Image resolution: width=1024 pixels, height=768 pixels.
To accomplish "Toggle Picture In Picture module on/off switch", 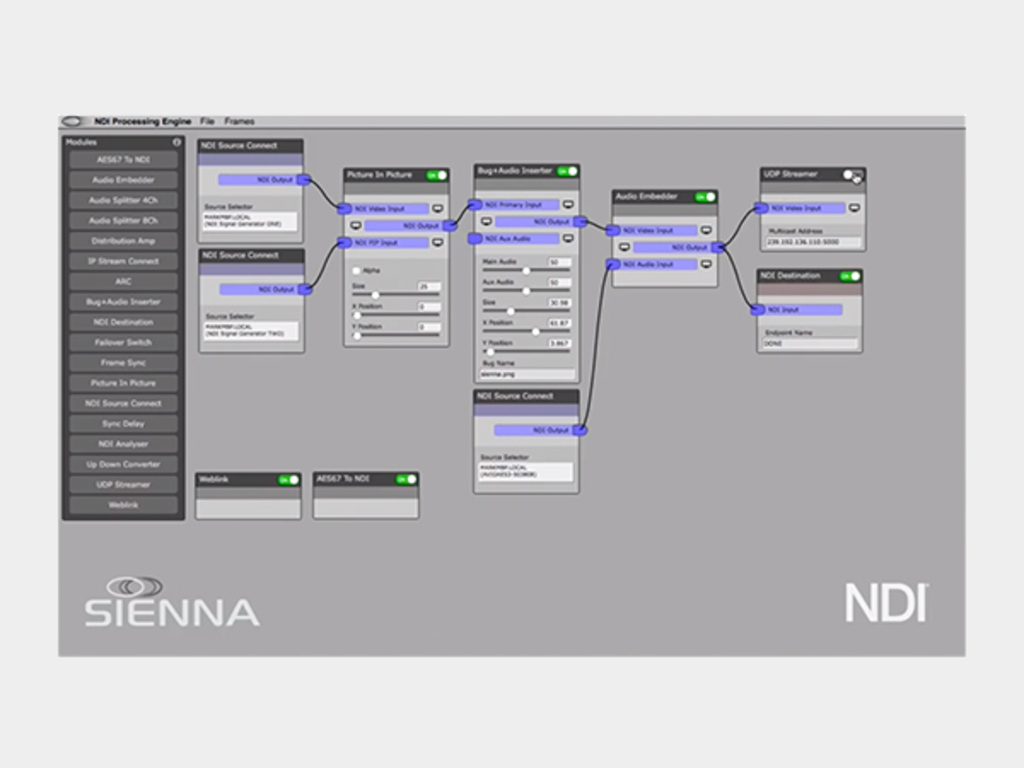I will [436, 175].
